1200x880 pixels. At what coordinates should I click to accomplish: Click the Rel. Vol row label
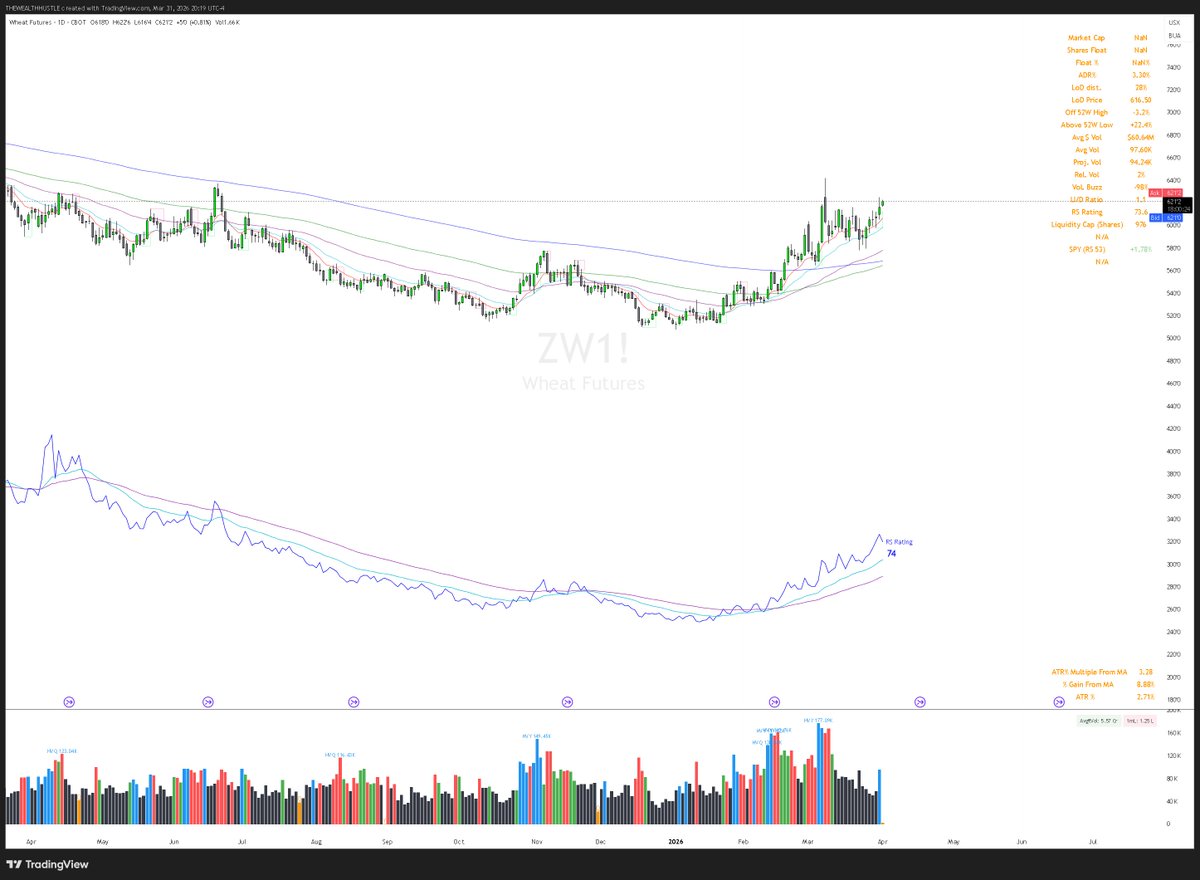[x=1086, y=174]
